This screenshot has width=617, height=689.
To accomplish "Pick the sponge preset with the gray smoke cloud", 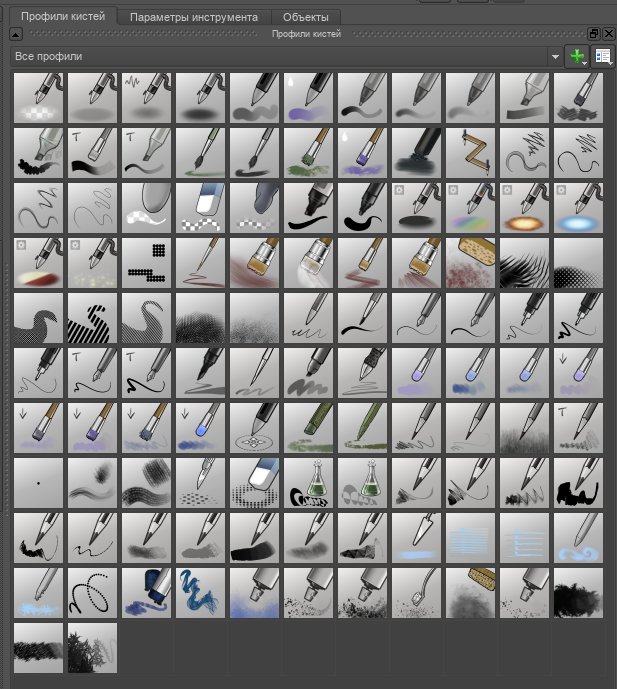I will point(471,593).
